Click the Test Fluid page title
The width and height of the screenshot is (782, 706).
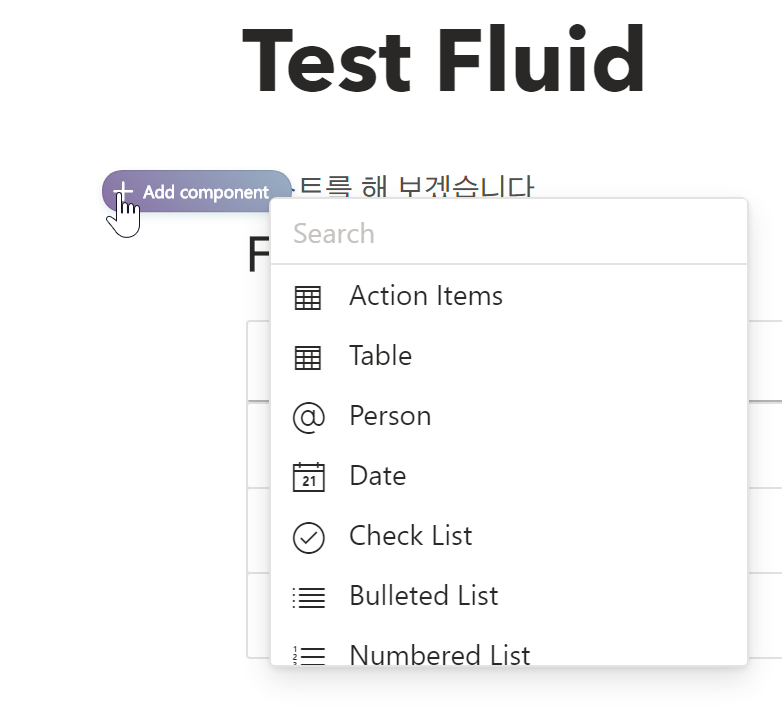443,62
